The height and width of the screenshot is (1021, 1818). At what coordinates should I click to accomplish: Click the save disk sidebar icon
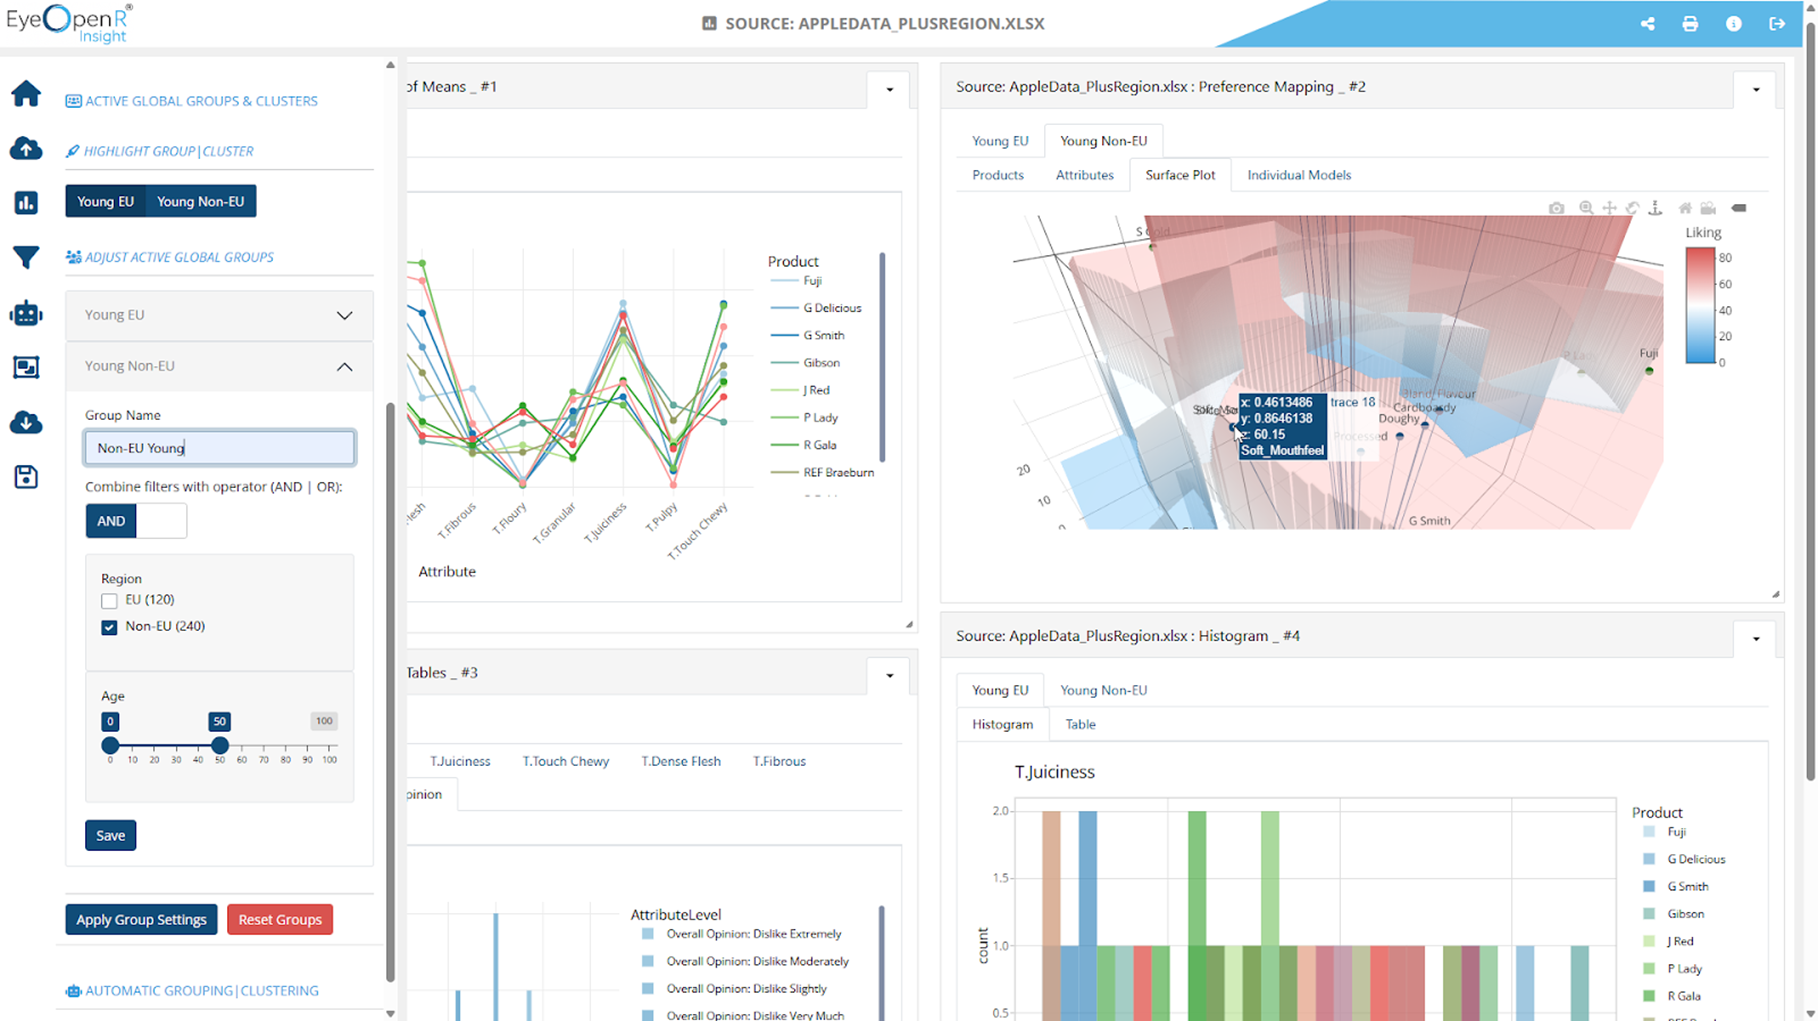[26, 477]
